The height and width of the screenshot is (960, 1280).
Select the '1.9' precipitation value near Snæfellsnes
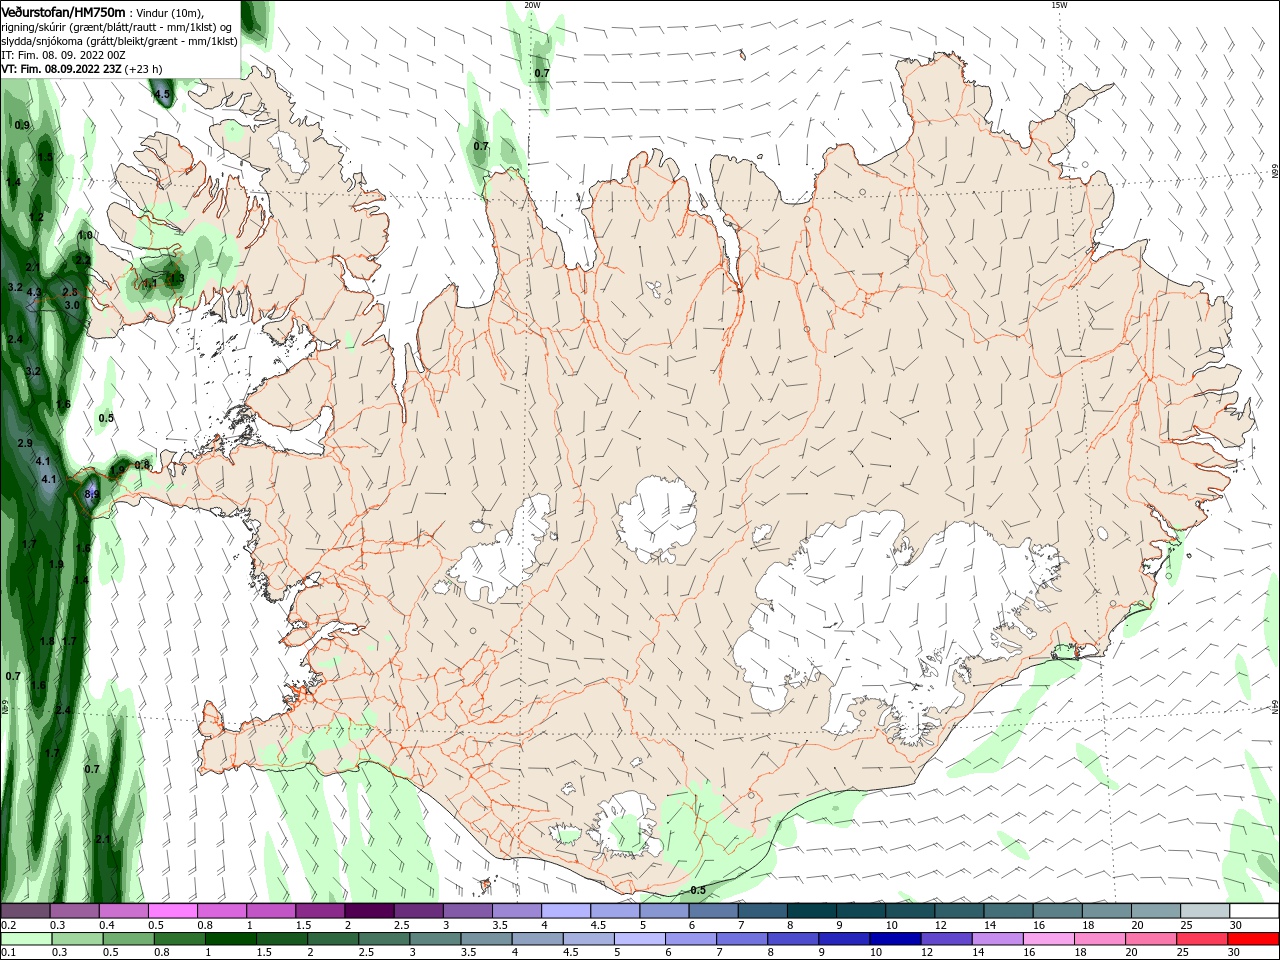(117, 470)
